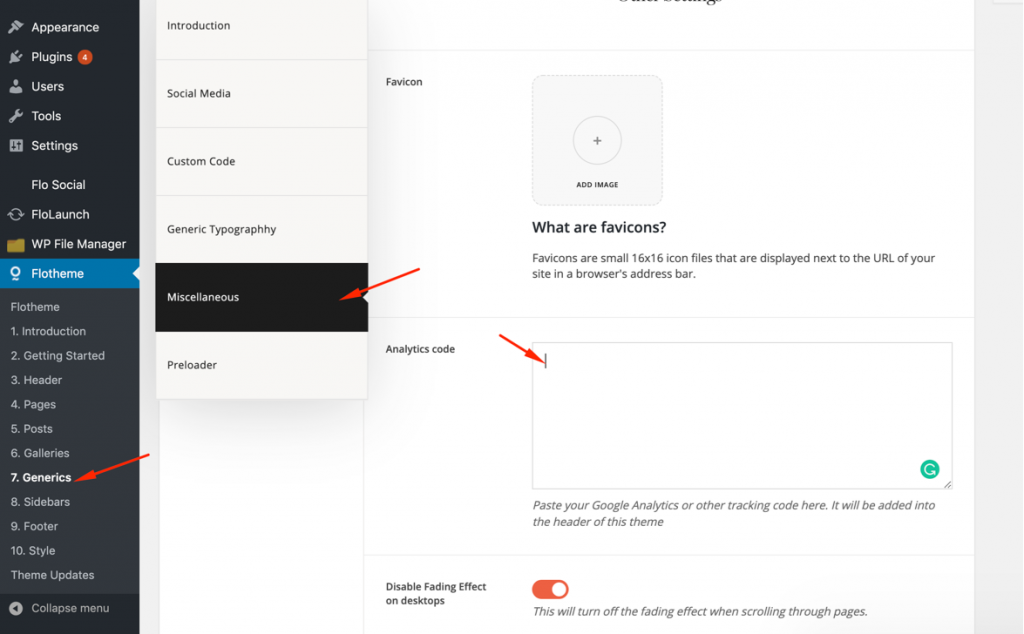Collapse the admin menu

pyautogui.click(x=60, y=608)
